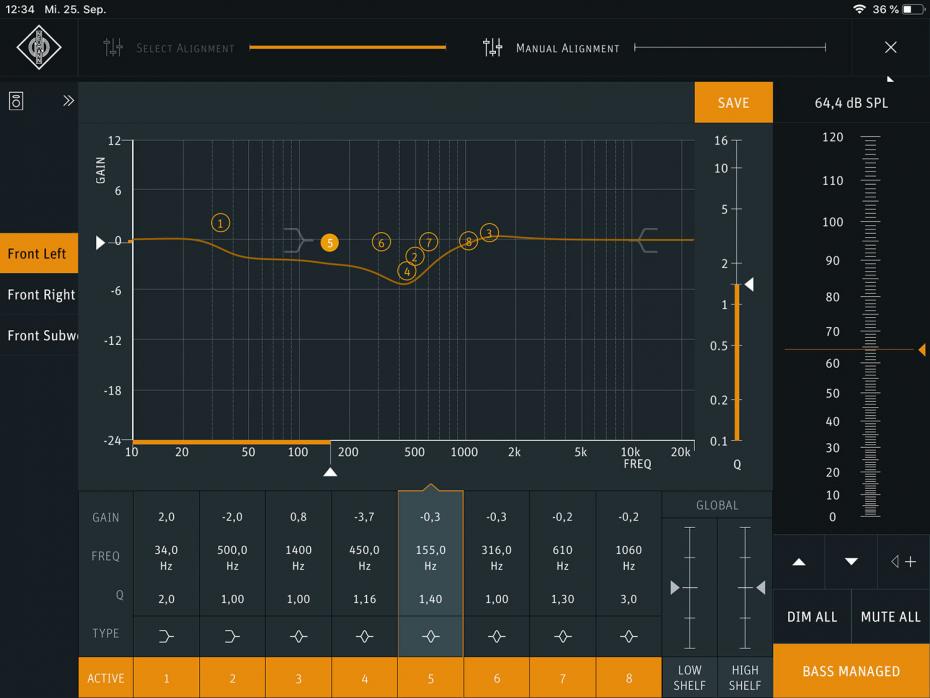This screenshot has height=698, width=930.
Task: Switch to the Manual Alignment tab
Action: pyautogui.click(x=567, y=48)
